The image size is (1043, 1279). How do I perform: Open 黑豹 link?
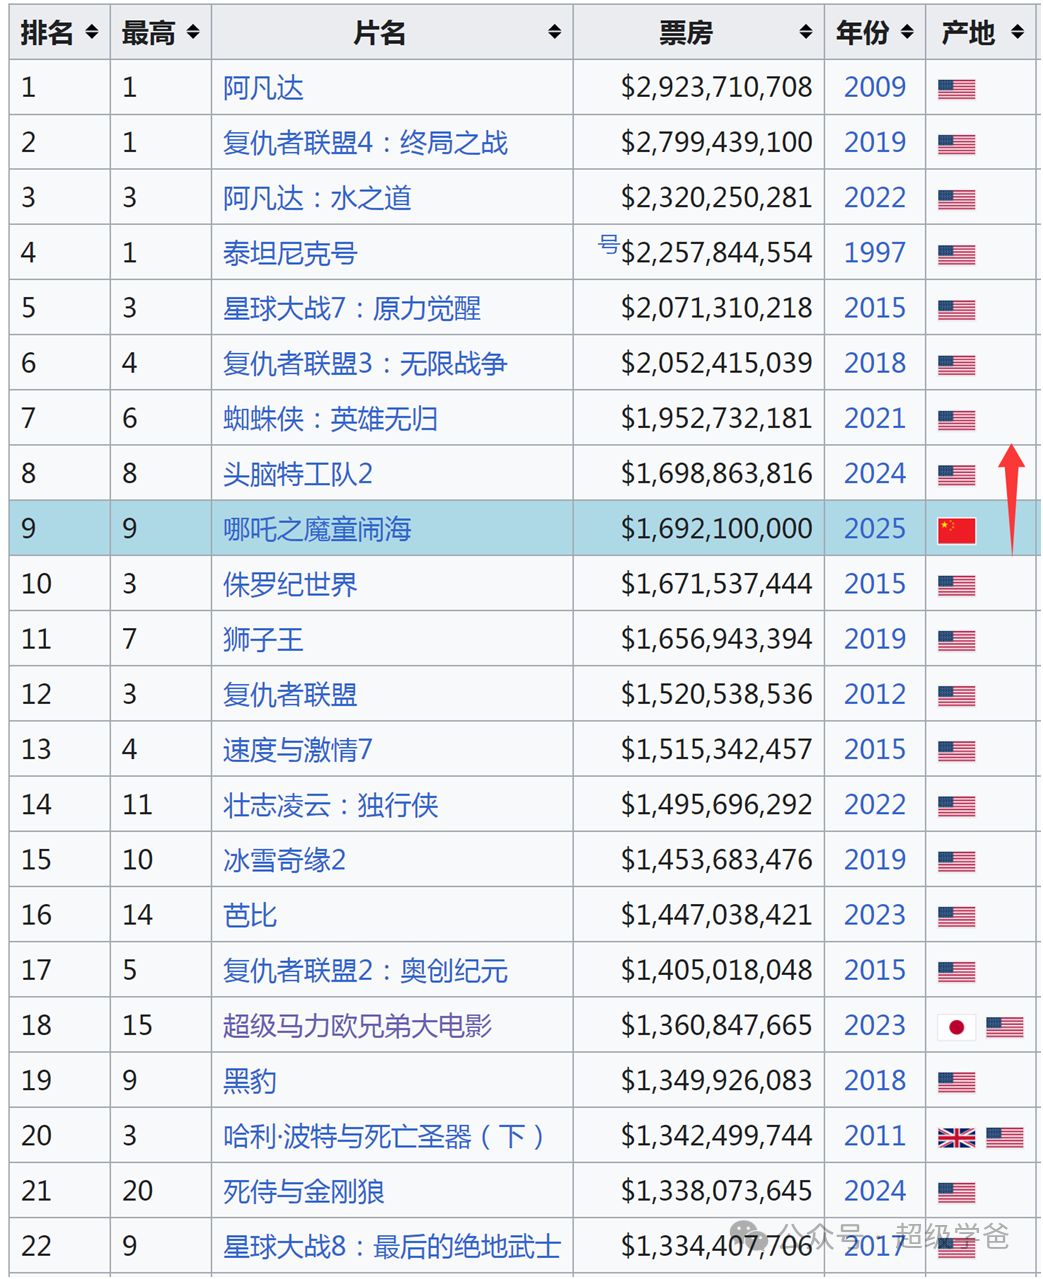click(250, 1081)
